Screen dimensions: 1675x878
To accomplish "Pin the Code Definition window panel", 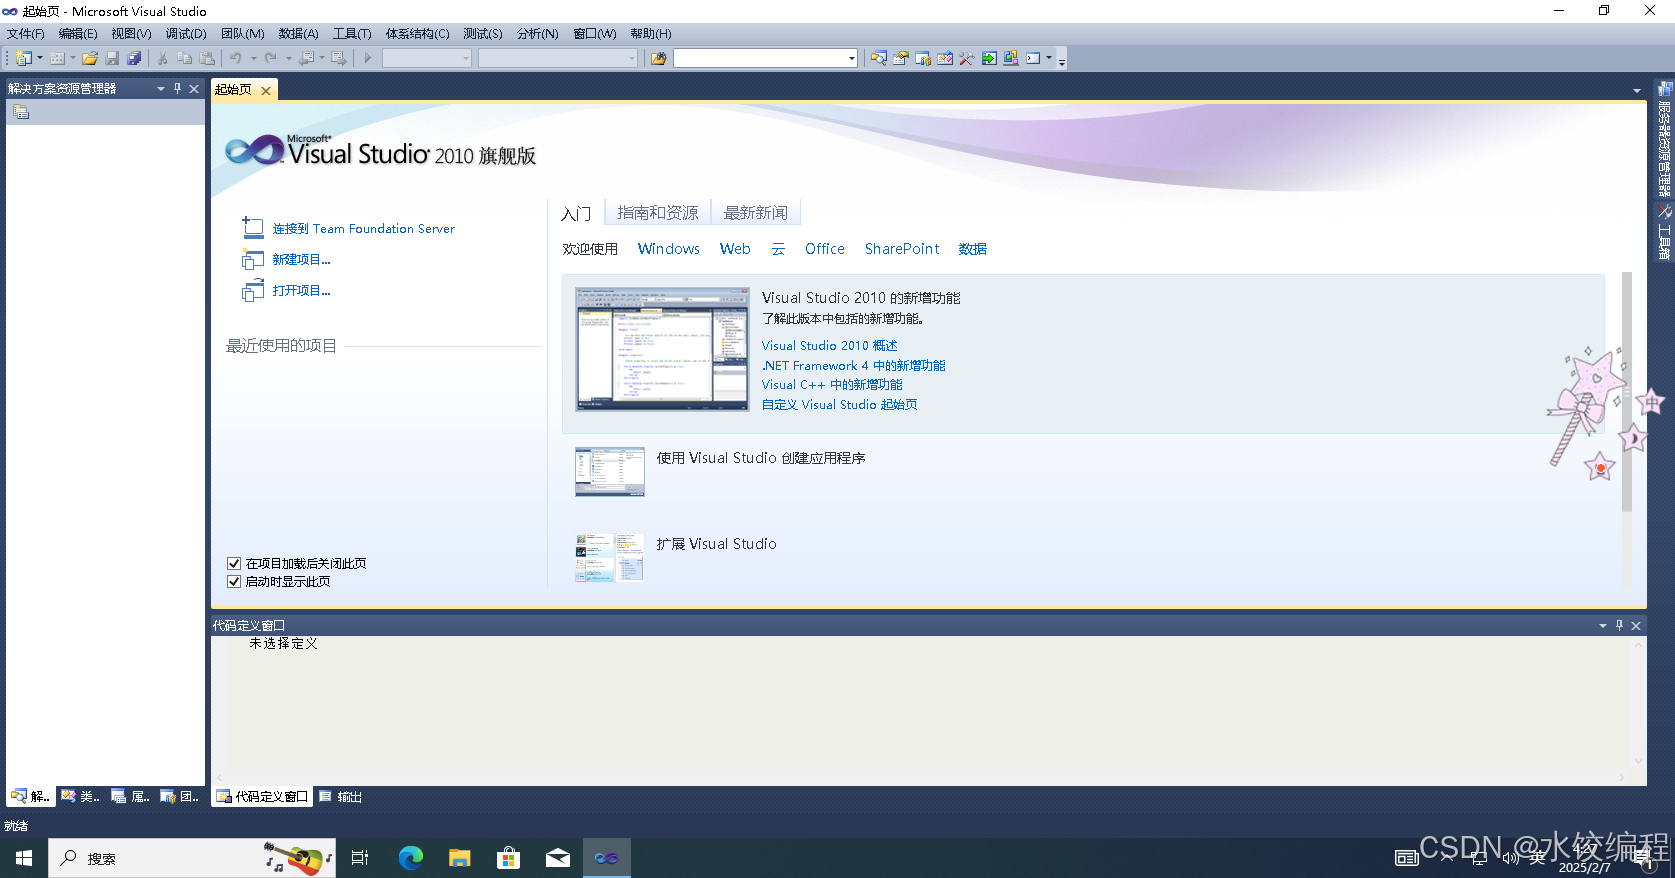I will click(1619, 625).
